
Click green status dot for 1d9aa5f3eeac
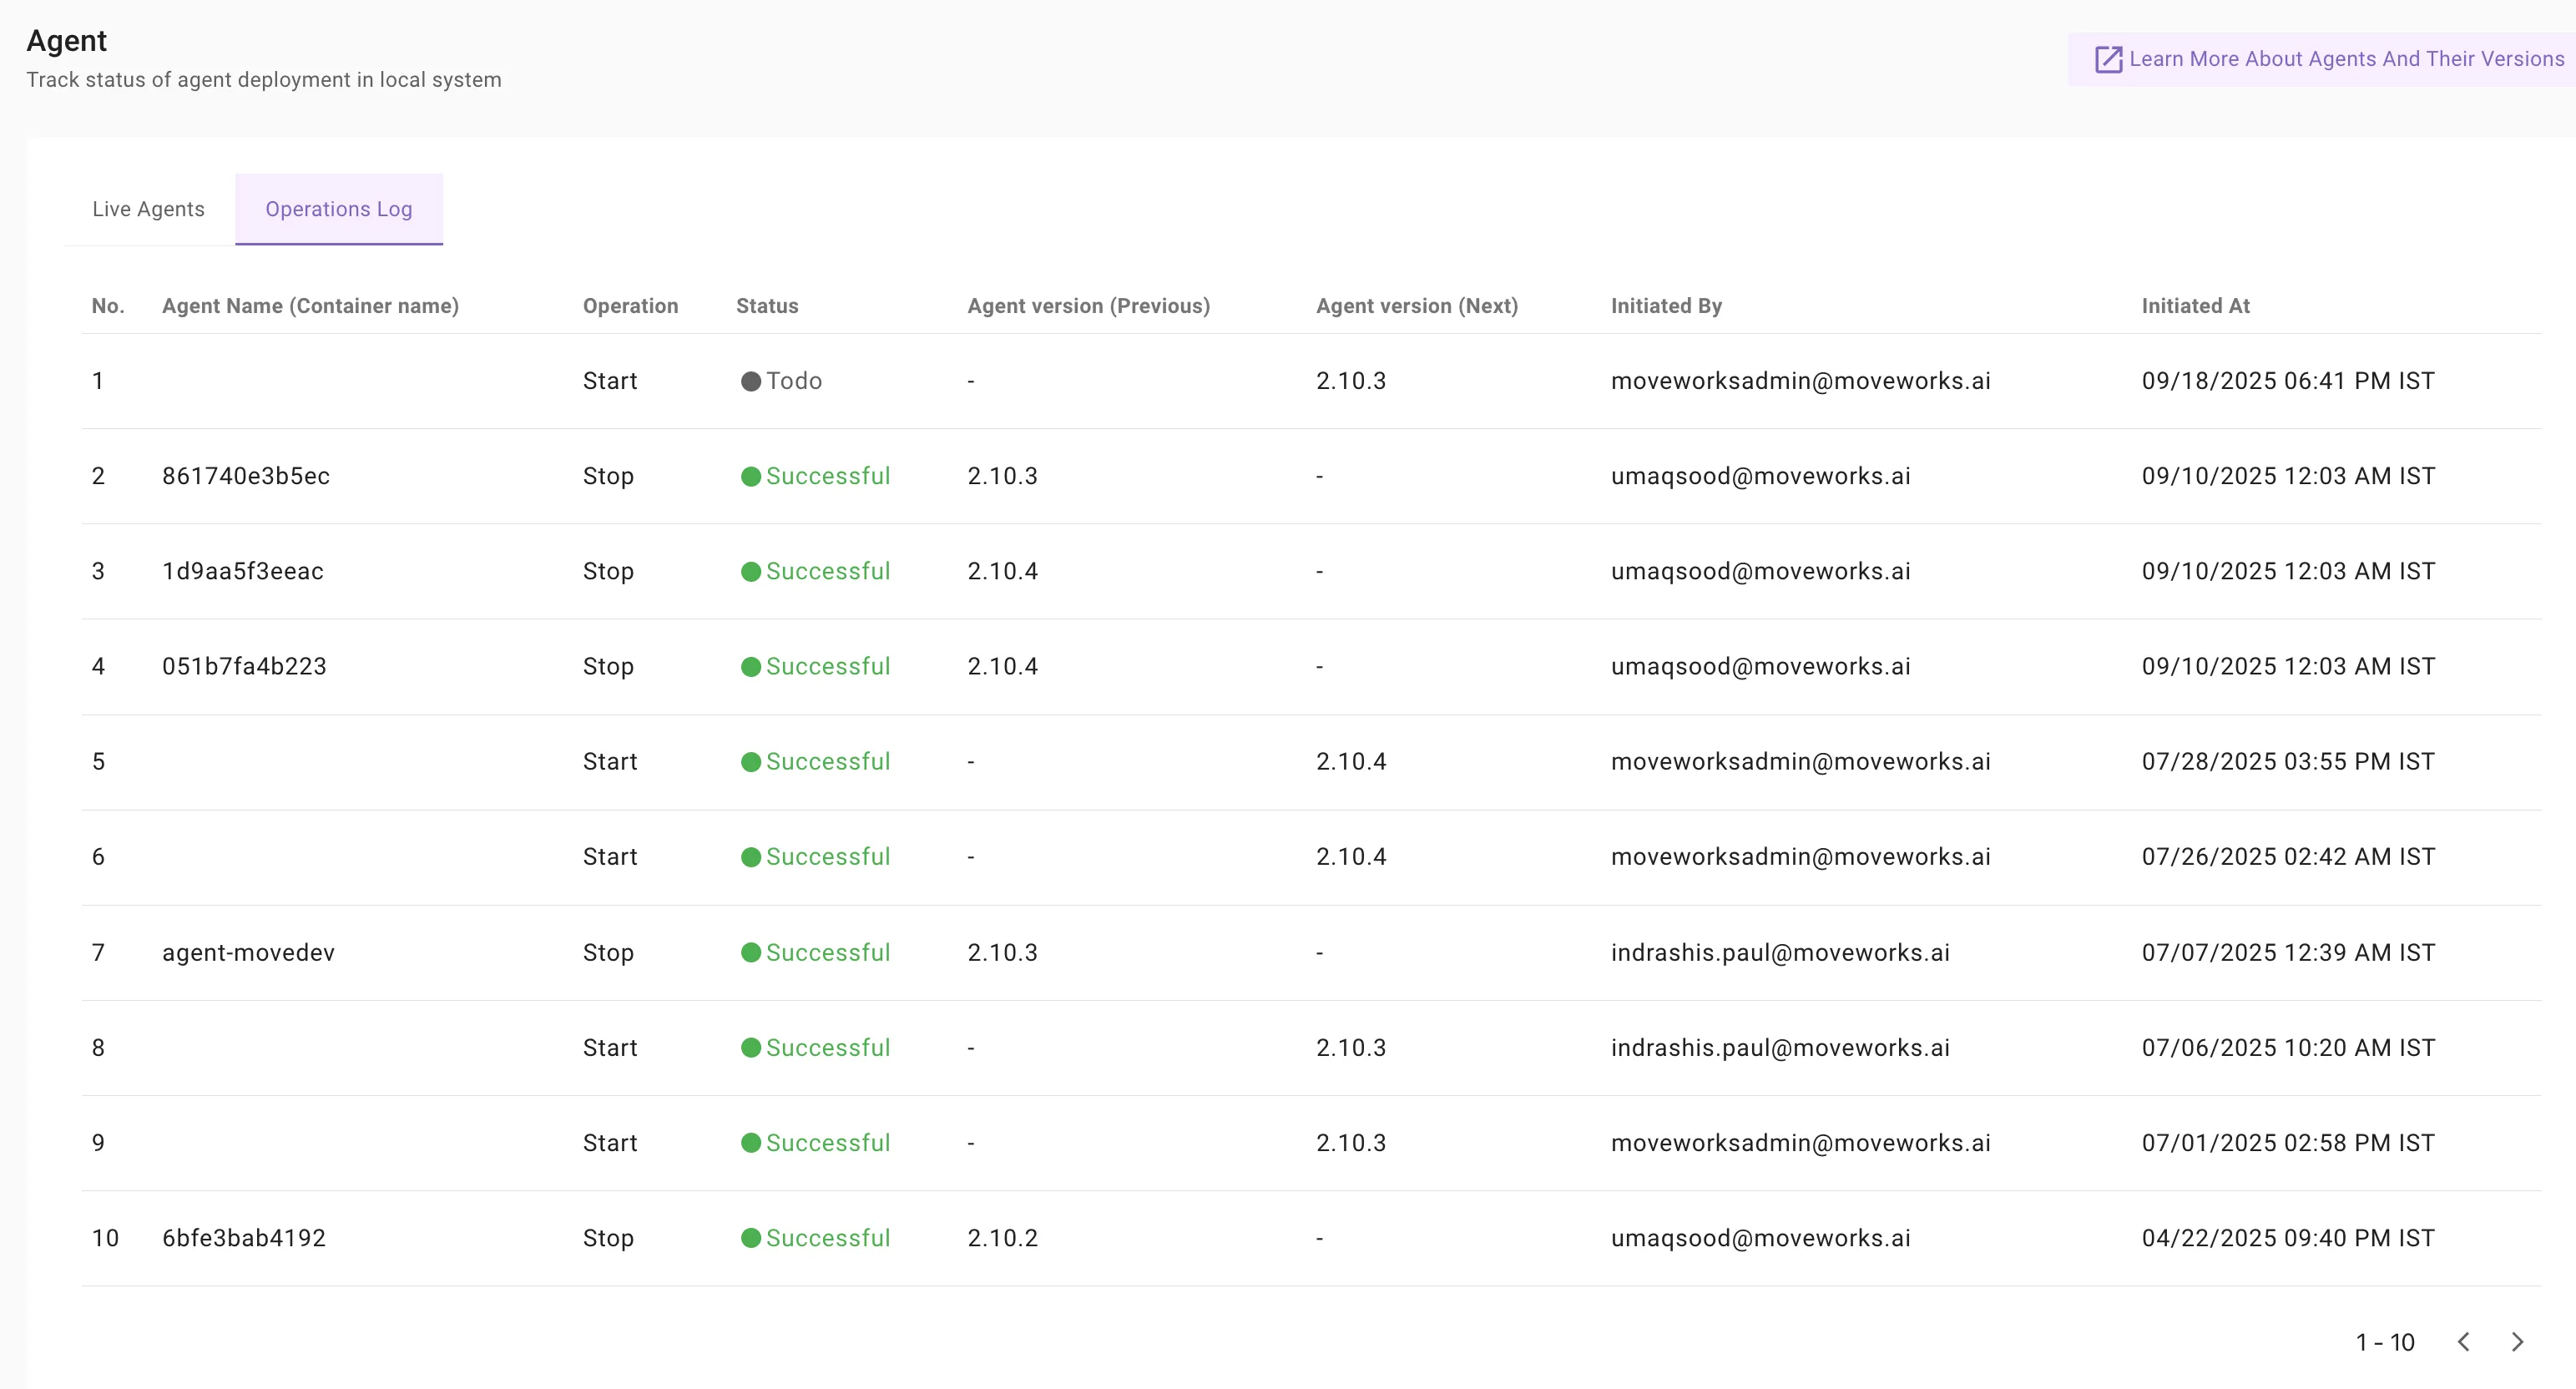751,571
